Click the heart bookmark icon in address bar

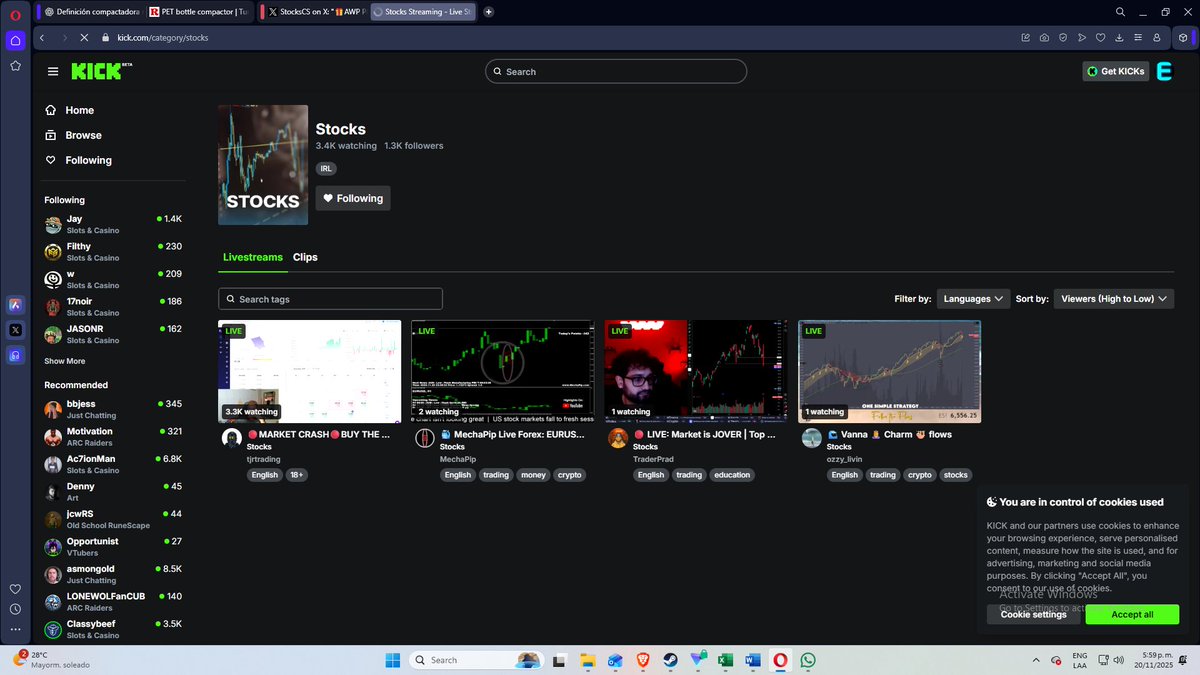(1100, 38)
